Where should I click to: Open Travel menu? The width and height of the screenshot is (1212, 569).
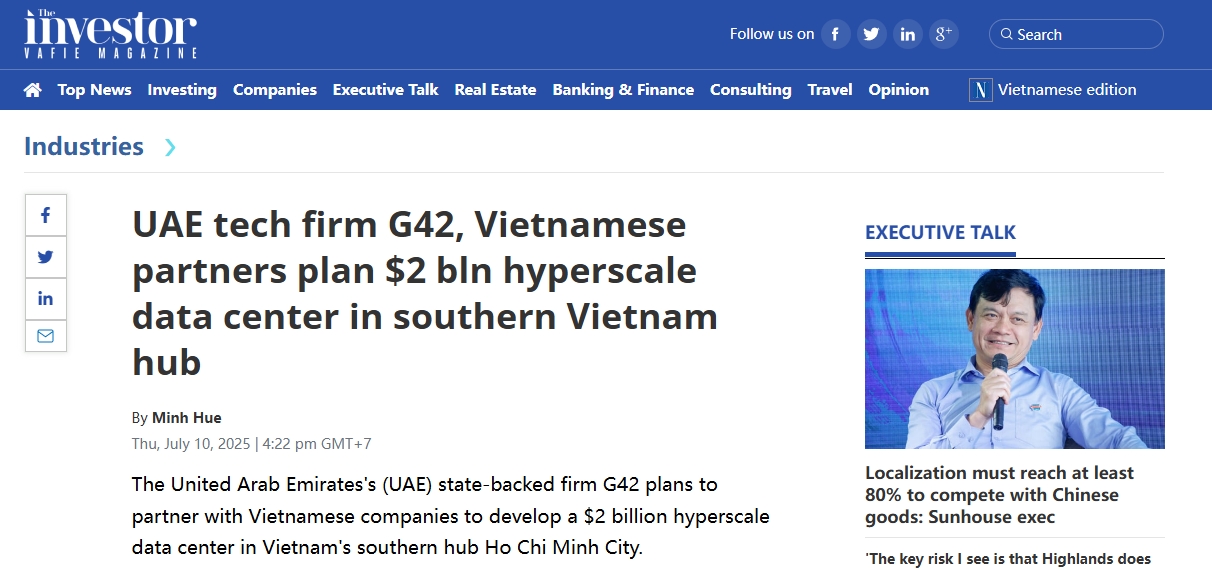tap(830, 90)
